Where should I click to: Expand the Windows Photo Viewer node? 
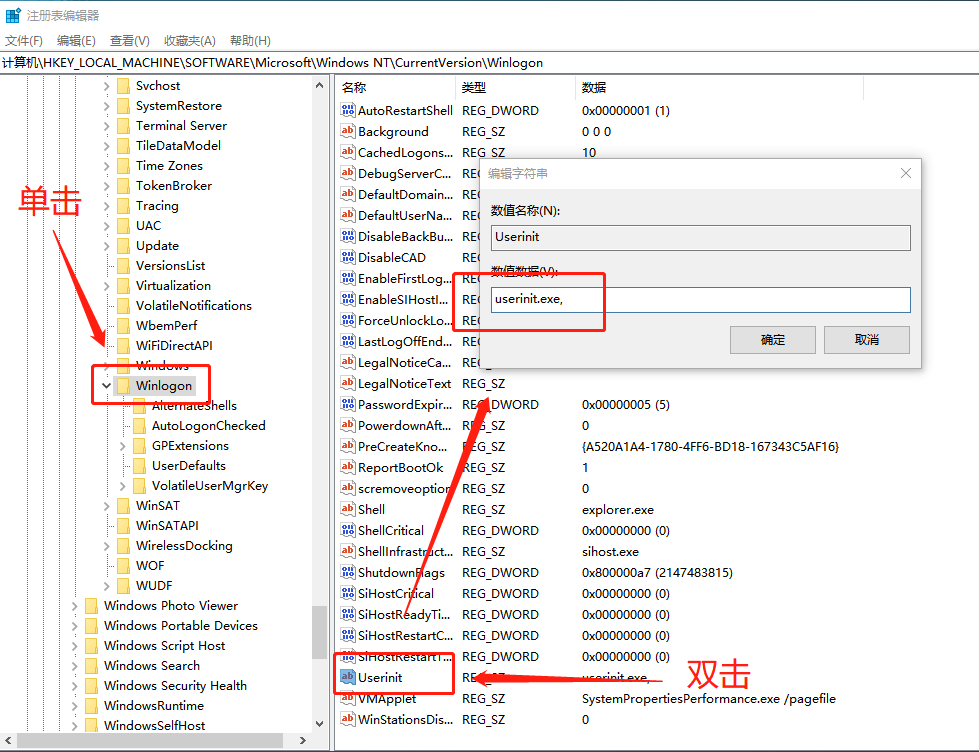(74, 605)
